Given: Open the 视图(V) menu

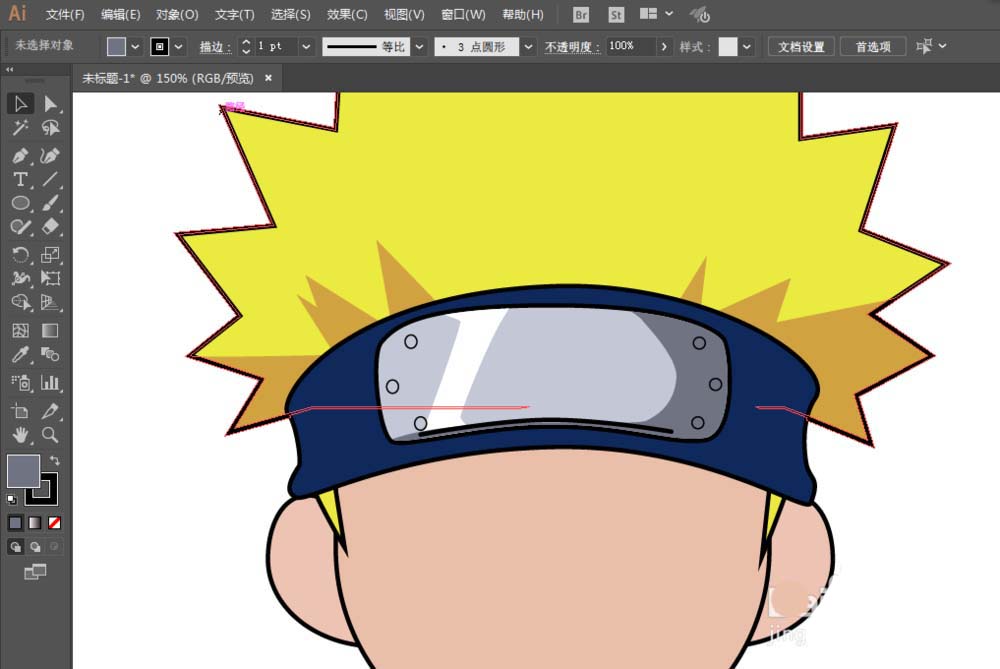Looking at the screenshot, I should tap(404, 14).
